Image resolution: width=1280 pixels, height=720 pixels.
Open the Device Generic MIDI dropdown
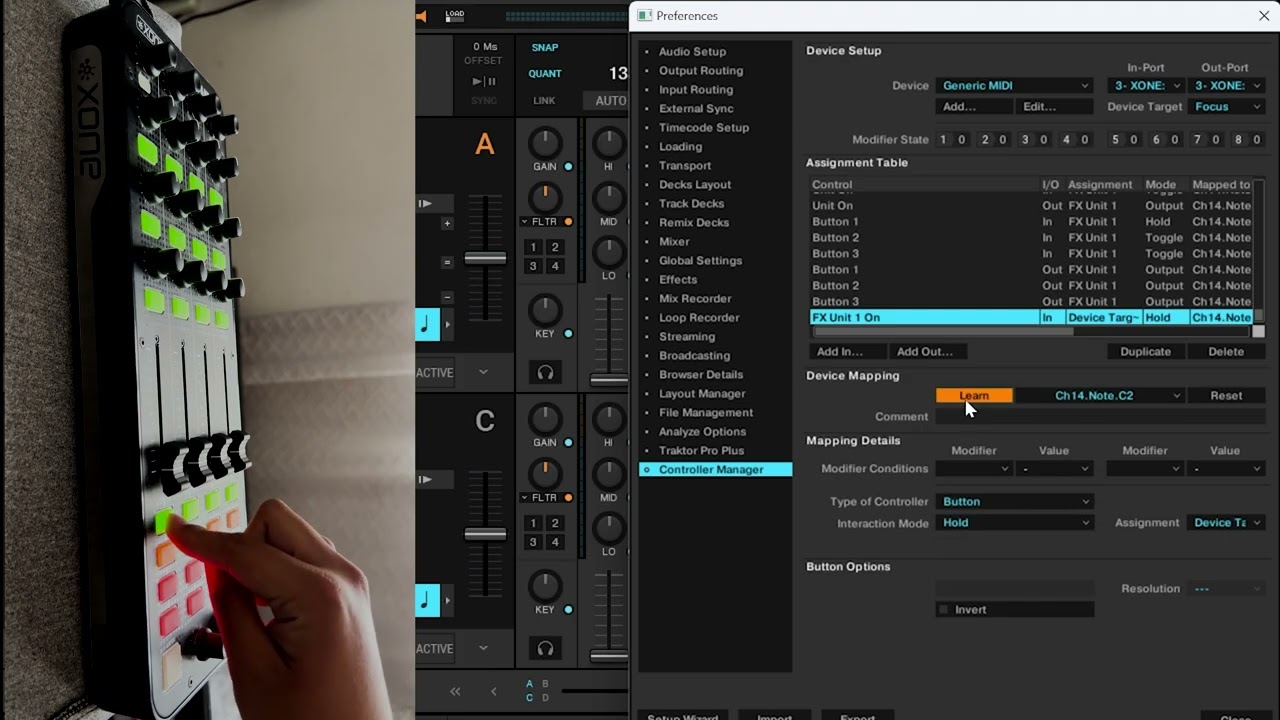pos(1015,86)
